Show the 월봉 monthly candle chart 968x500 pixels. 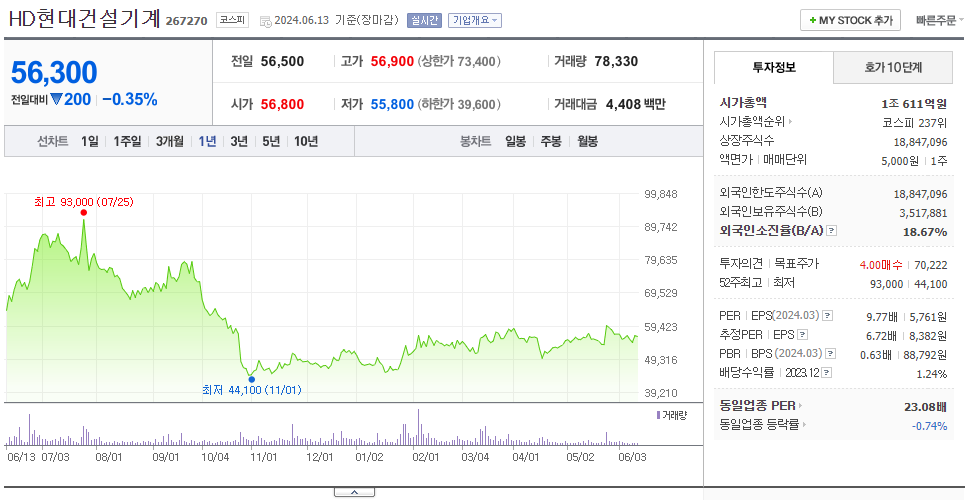(588, 141)
